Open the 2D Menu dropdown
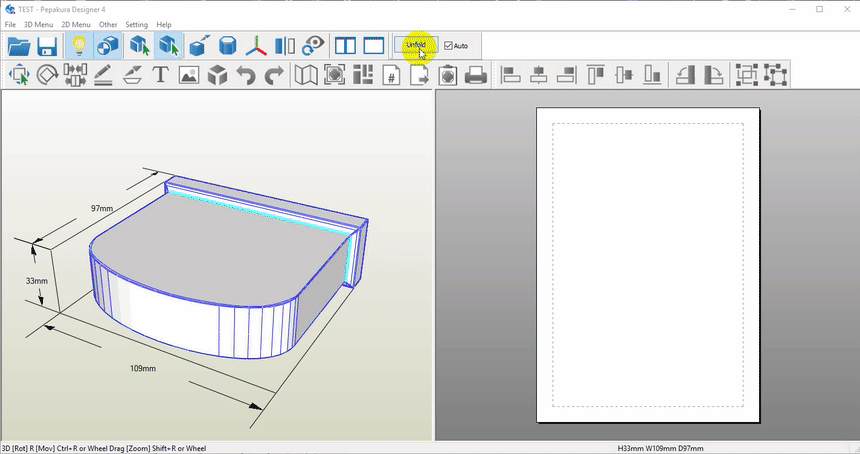The width and height of the screenshot is (860, 454). pyautogui.click(x=76, y=24)
